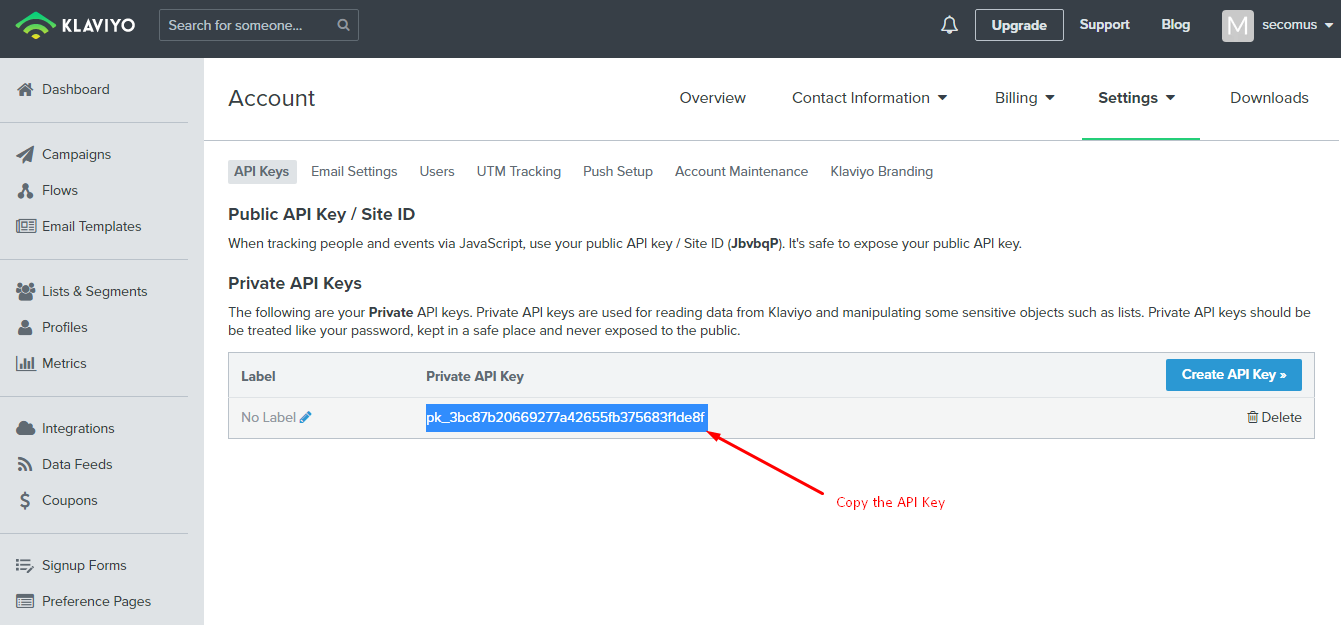This screenshot has width=1341, height=625.
Task: Click the Coupons dollar icon
Action: coord(26,500)
